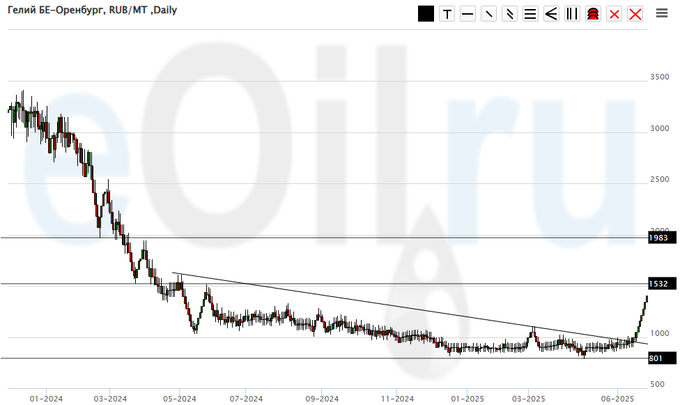Click the larger red X clear-all icon
Screen dimensions: 680x405
[x=635, y=14]
